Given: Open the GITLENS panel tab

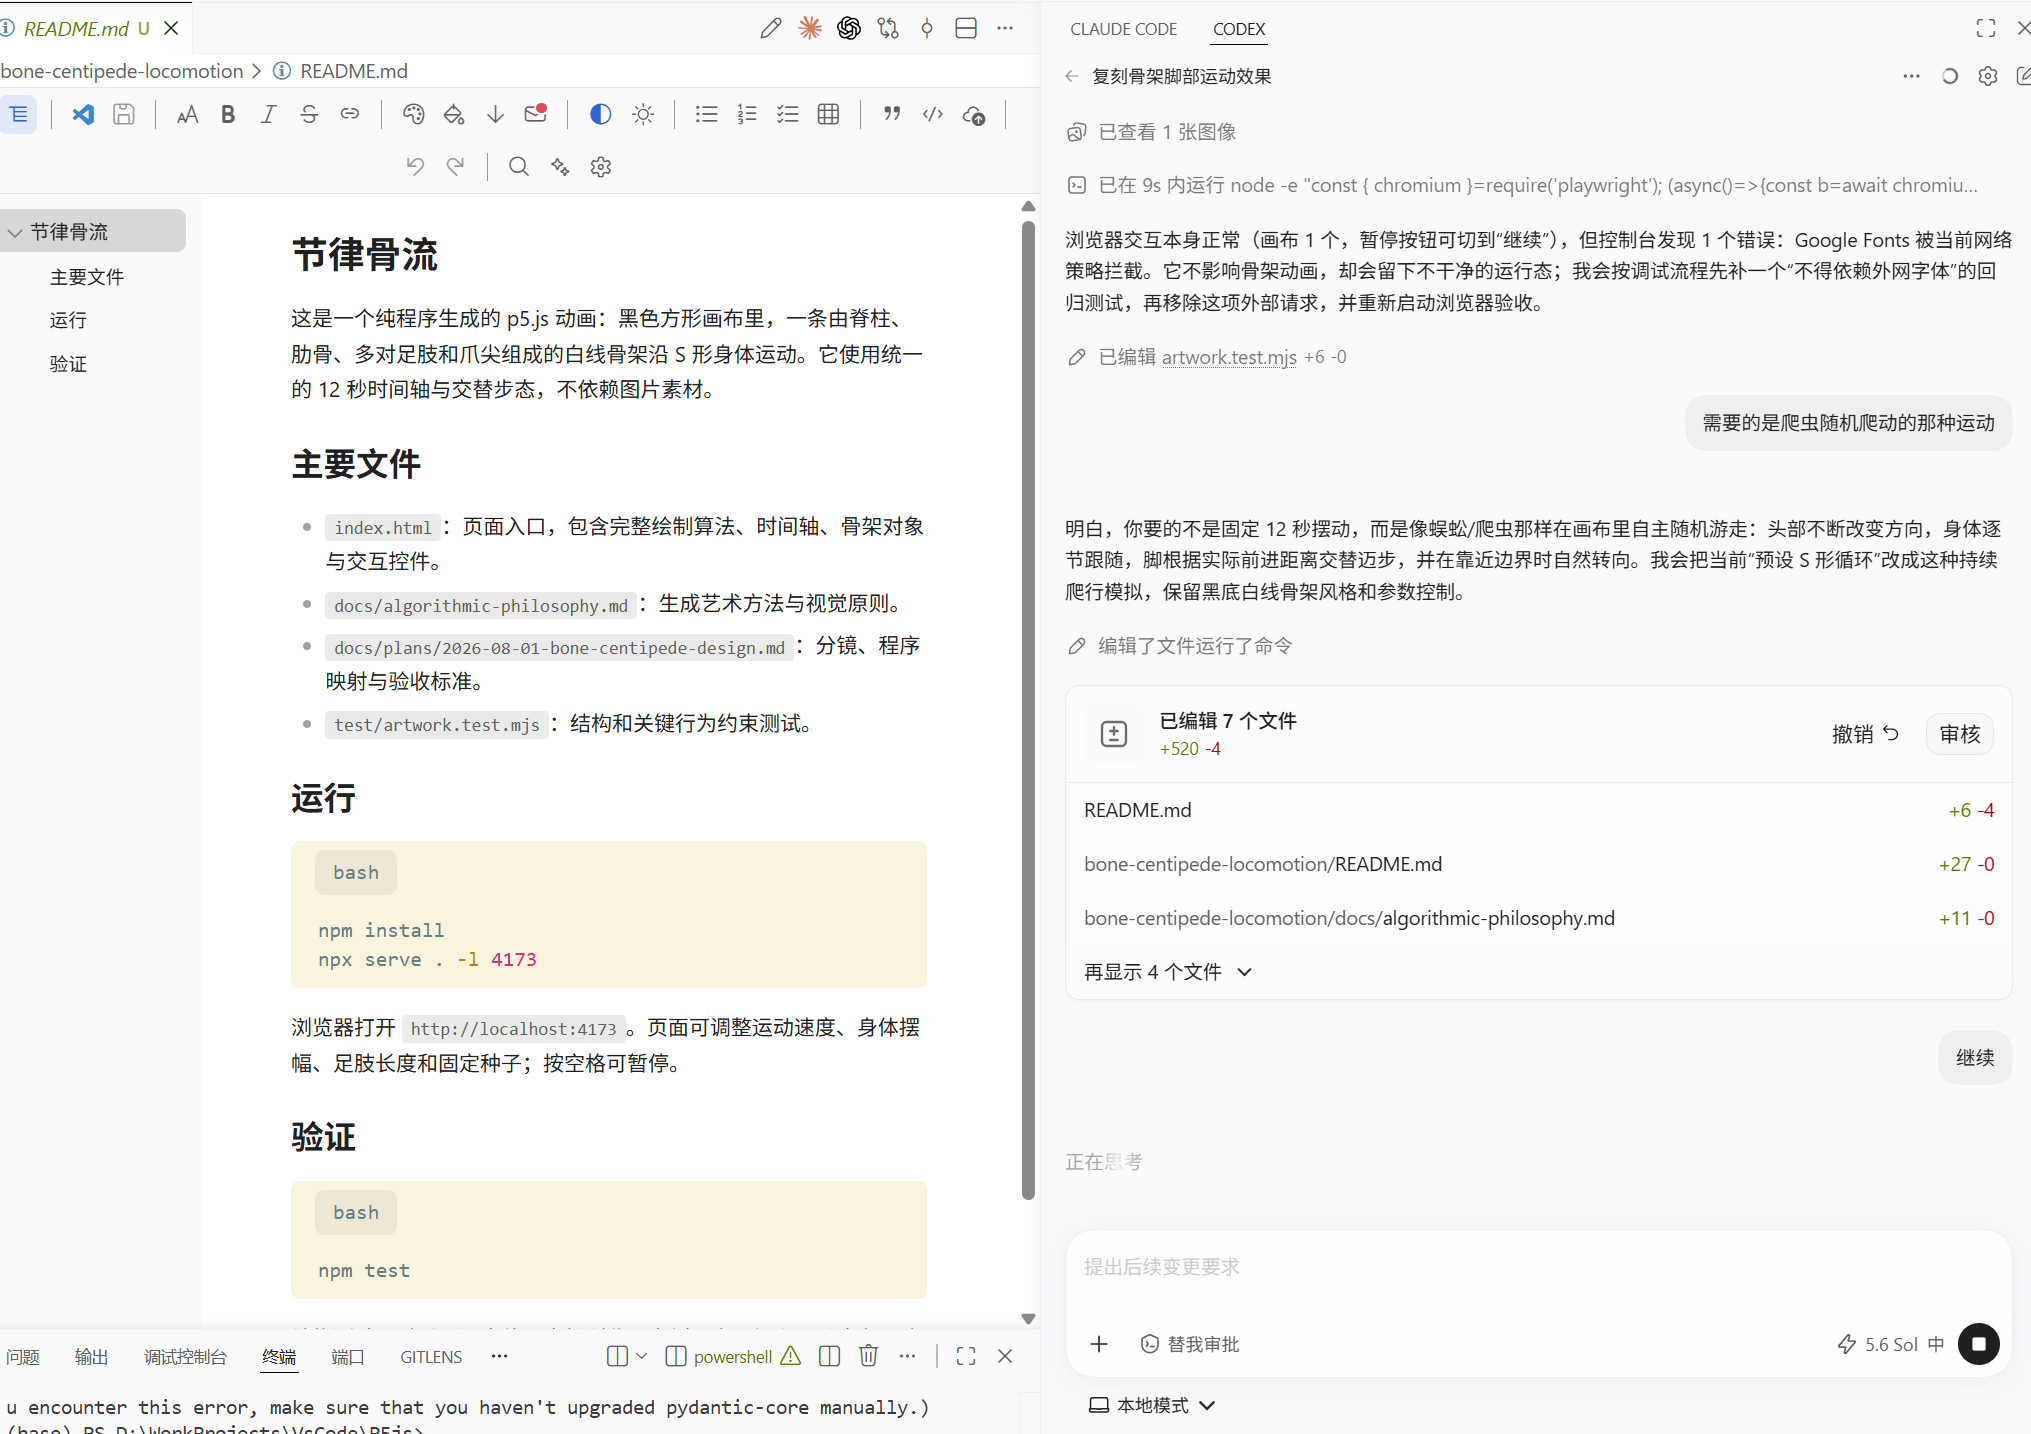Looking at the screenshot, I should pyautogui.click(x=431, y=1357).
